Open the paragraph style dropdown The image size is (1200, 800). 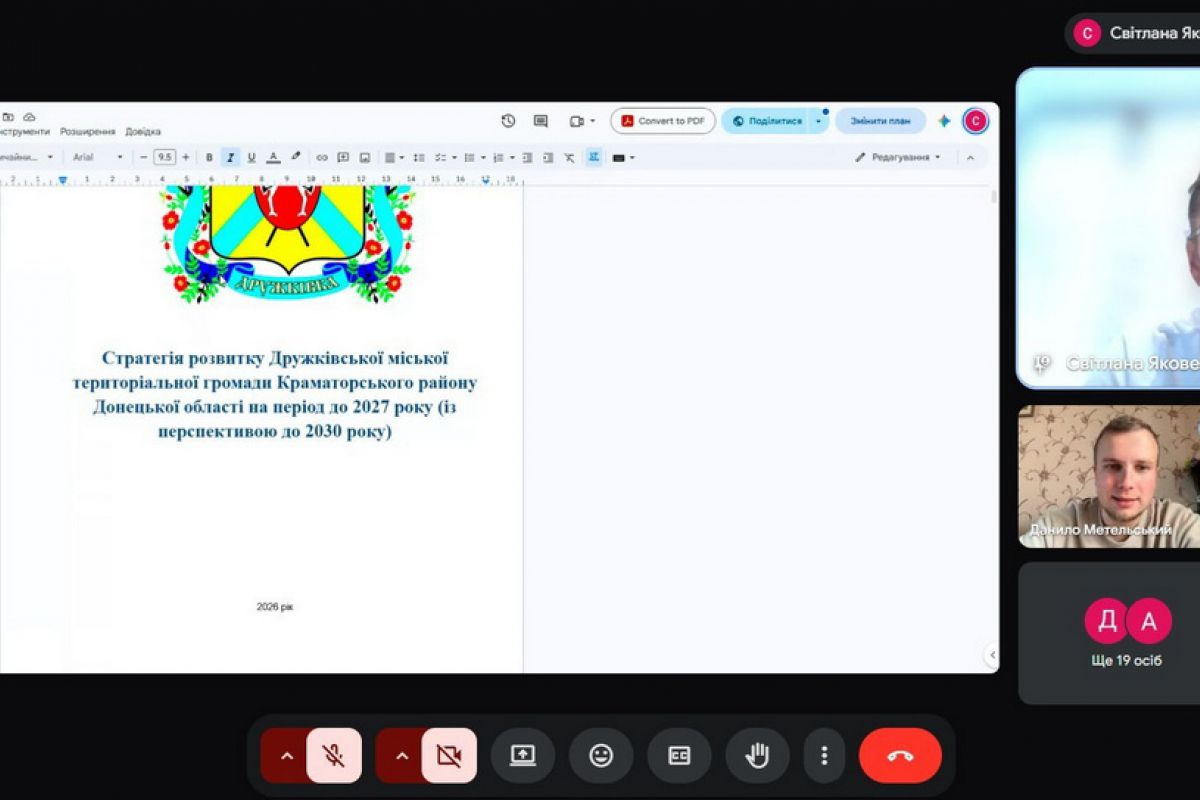pyautogui.click(x=28, y=157)
